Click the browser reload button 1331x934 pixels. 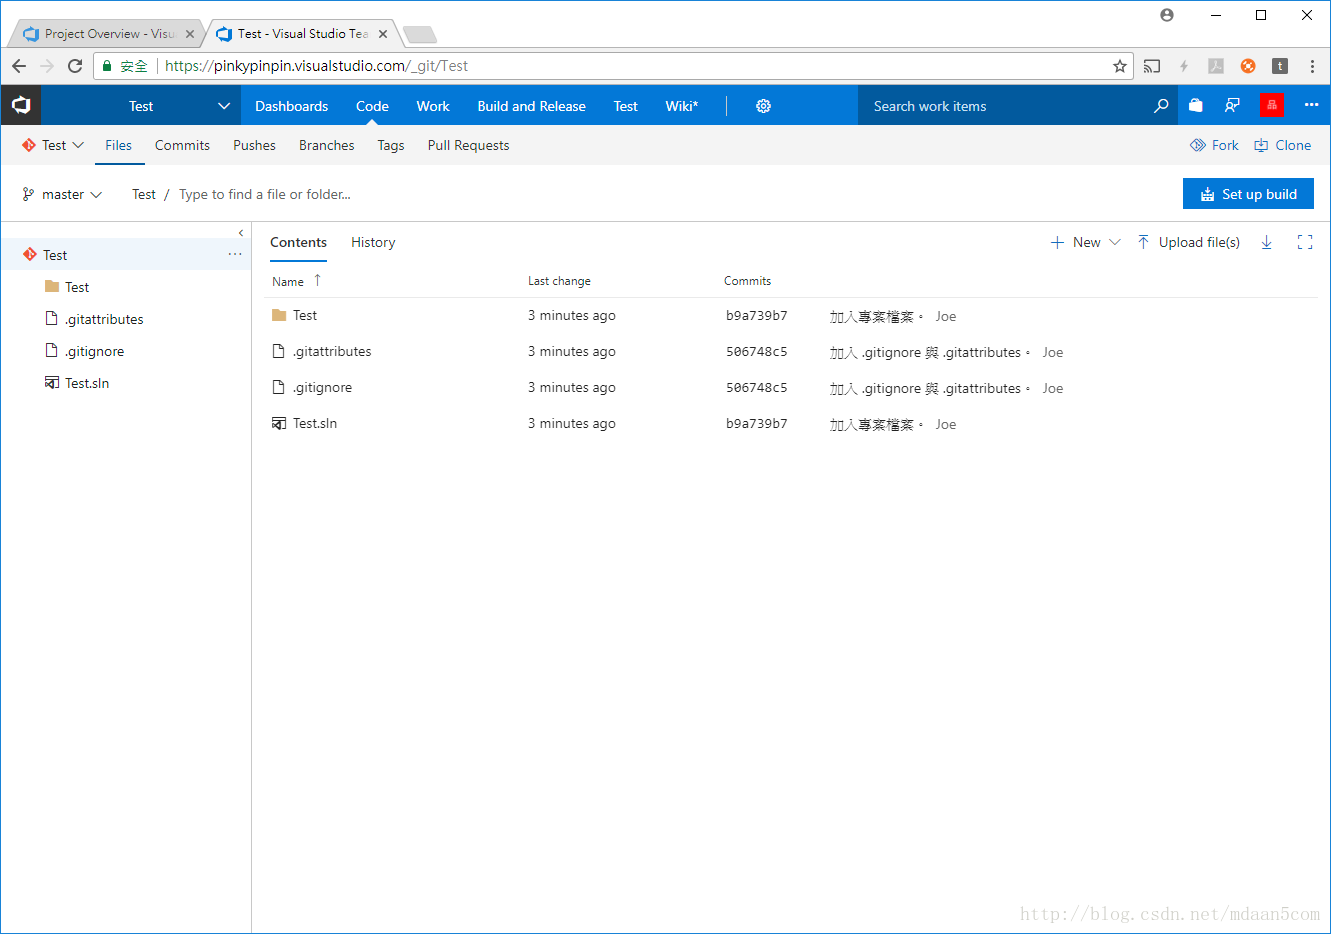(x=75, y=66)
